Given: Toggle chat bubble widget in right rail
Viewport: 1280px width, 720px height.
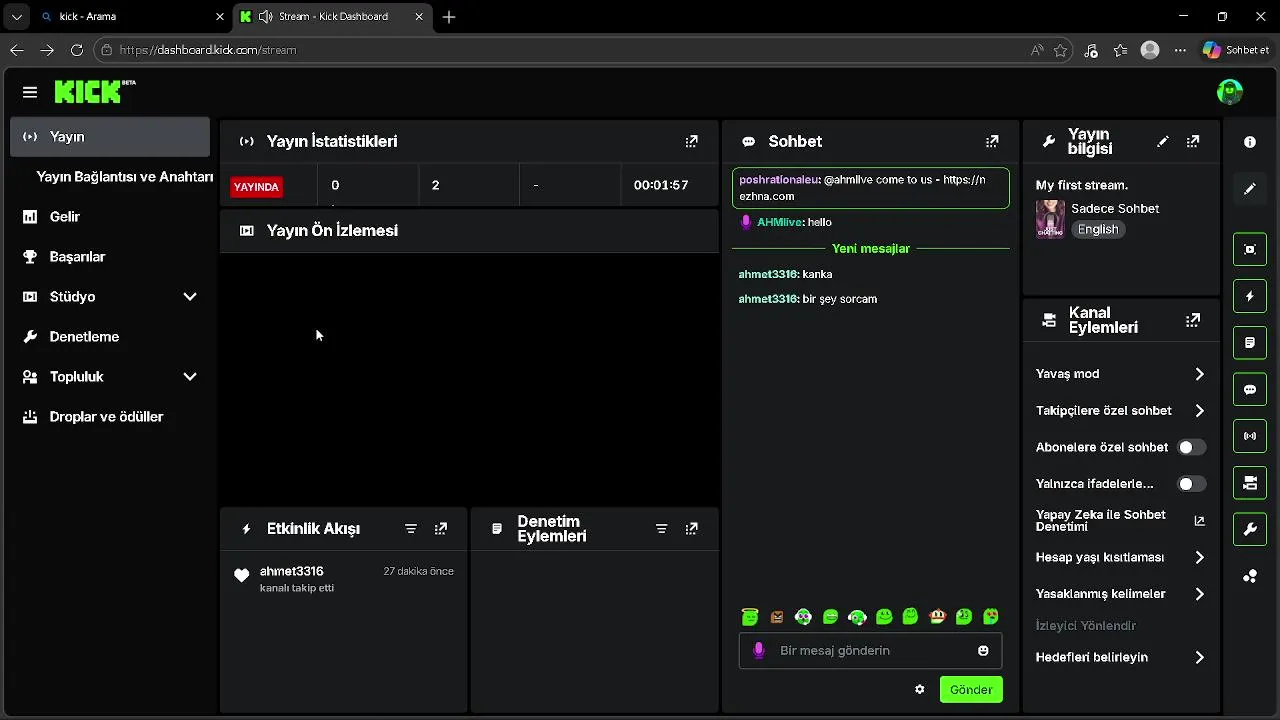Looking at the screenshot, I should click(x=1250, y=390).
